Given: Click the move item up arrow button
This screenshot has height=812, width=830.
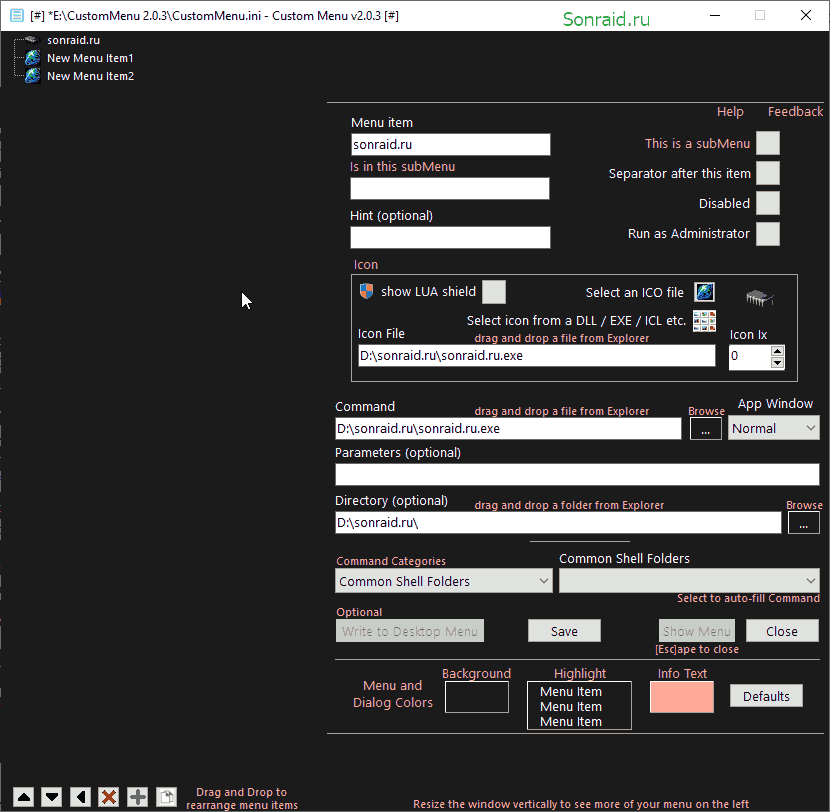Looking at the screenshot, I should pyautogui.click(x=24, y=797).
